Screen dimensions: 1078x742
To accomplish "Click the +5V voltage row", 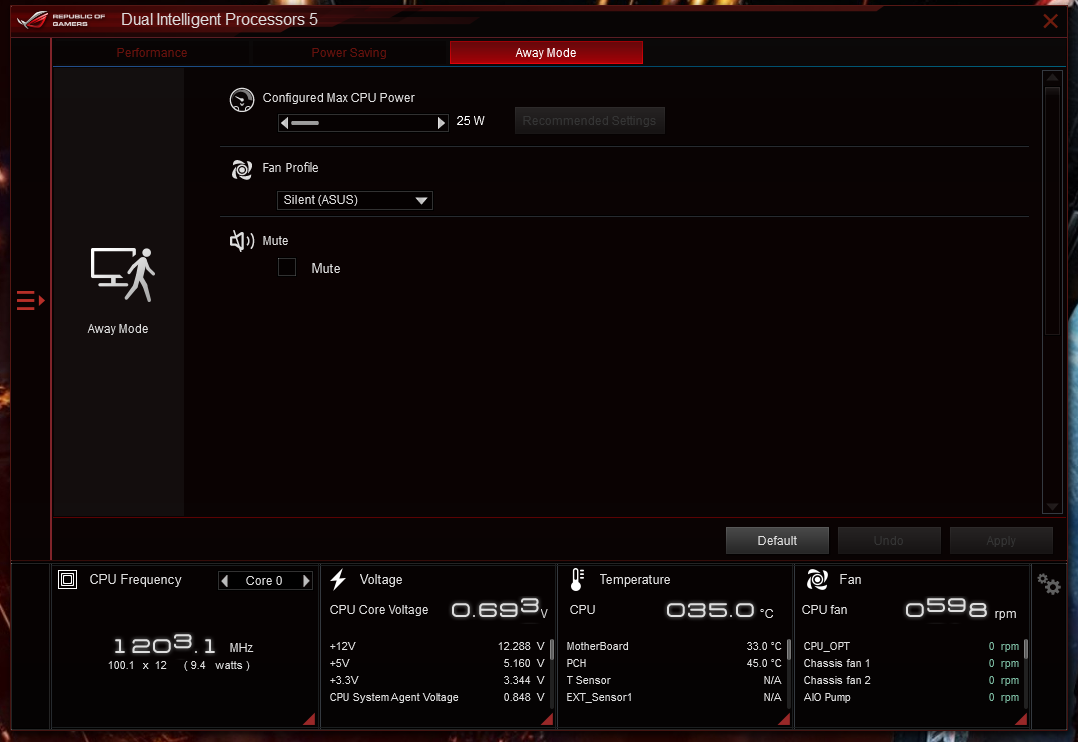I will coord(437,664).
